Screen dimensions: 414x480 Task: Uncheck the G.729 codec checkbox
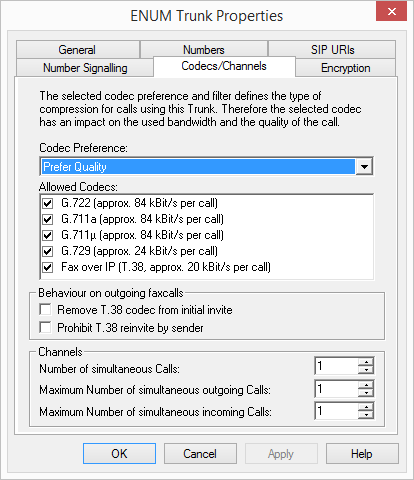(48, 251)
